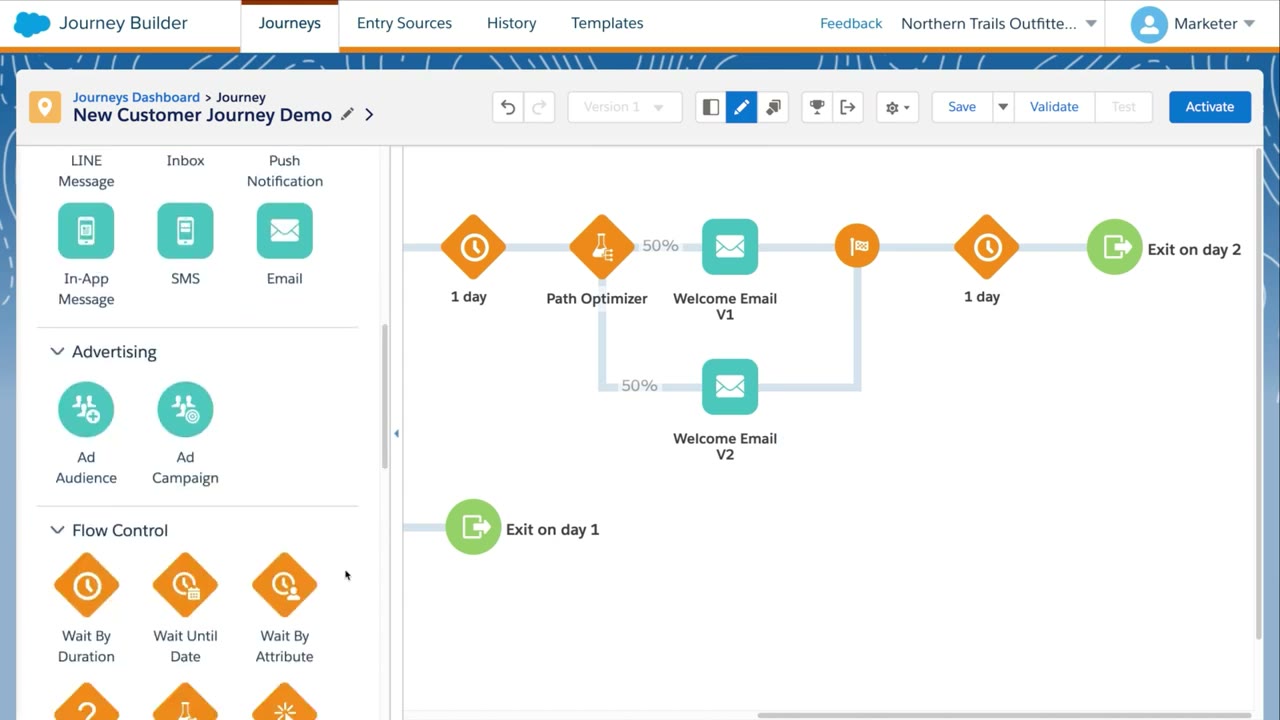
Task: Switch to the Journeys tab
Action: coord(290,23)
